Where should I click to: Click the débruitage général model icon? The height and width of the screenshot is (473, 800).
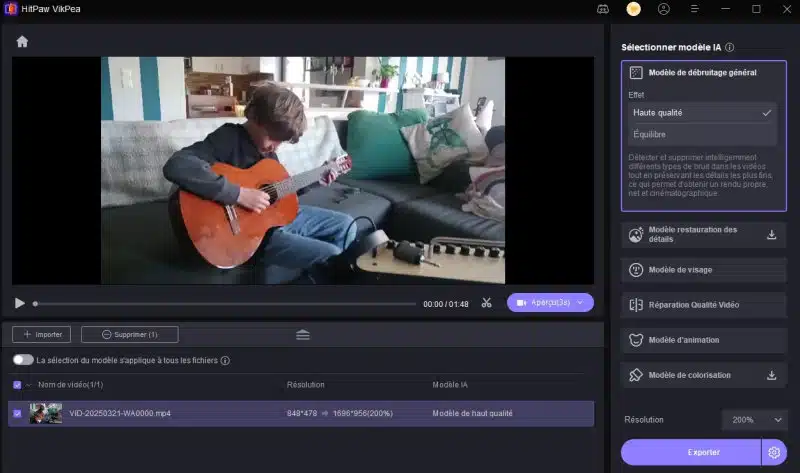(x=636, y=72)
